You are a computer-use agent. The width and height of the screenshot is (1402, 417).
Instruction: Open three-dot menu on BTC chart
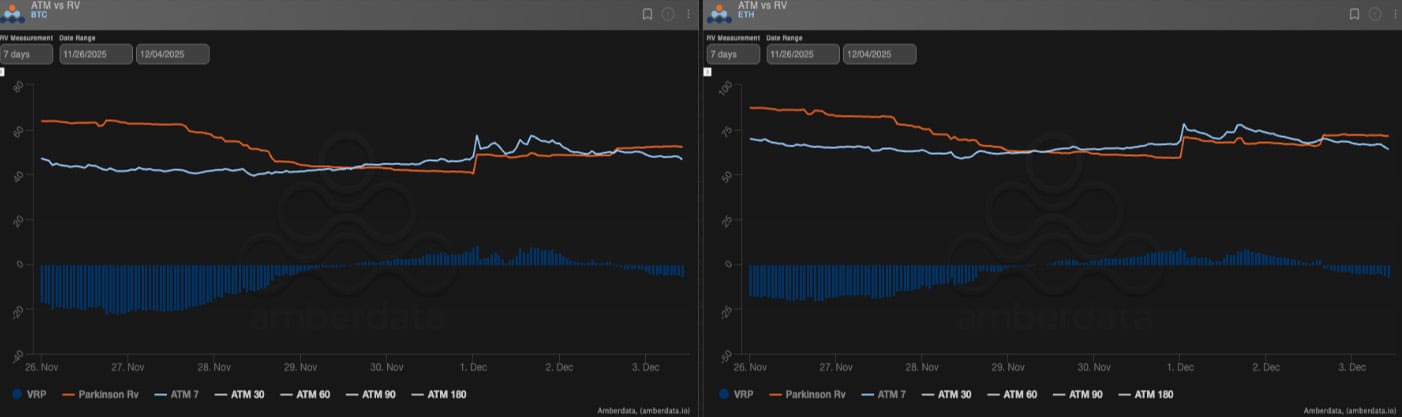pyautogui.click(x=689, y=14)
